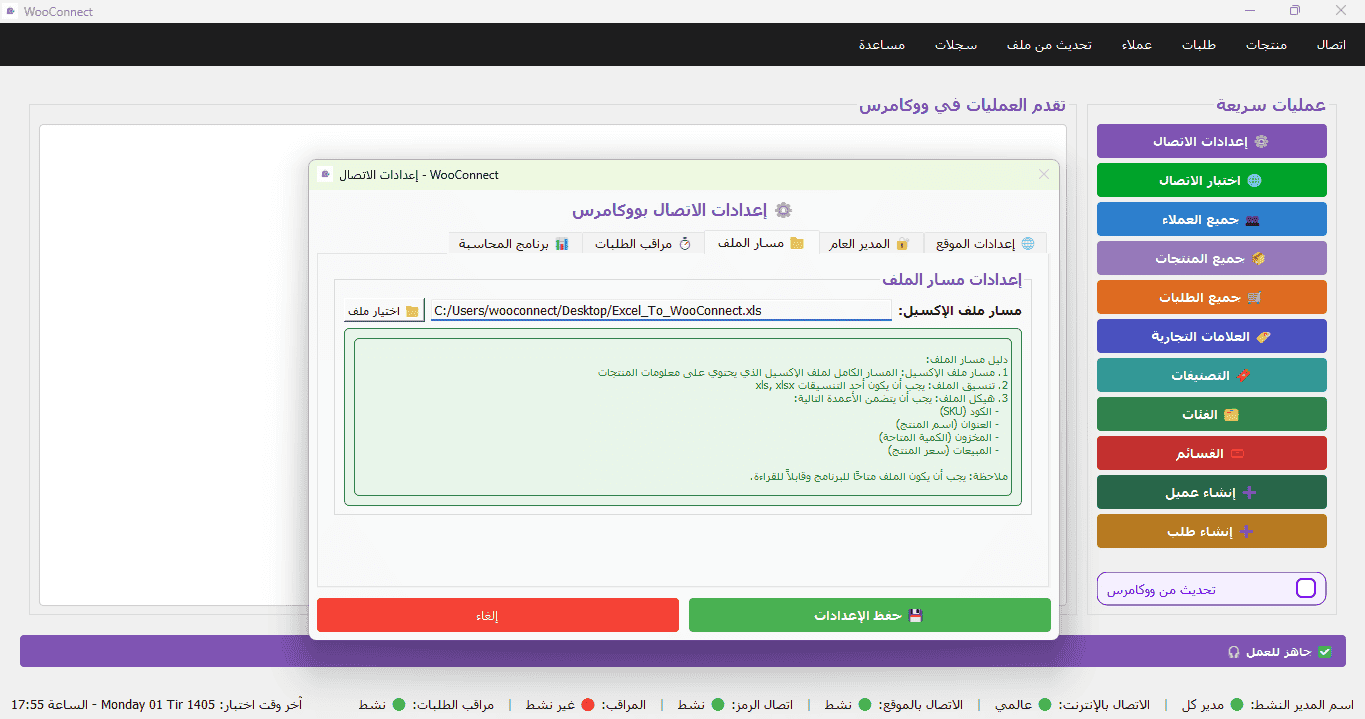Click the 'مسار ملف الإكسيل:' field label
This screenshot has width=1365, height=719.
point(960,311)
